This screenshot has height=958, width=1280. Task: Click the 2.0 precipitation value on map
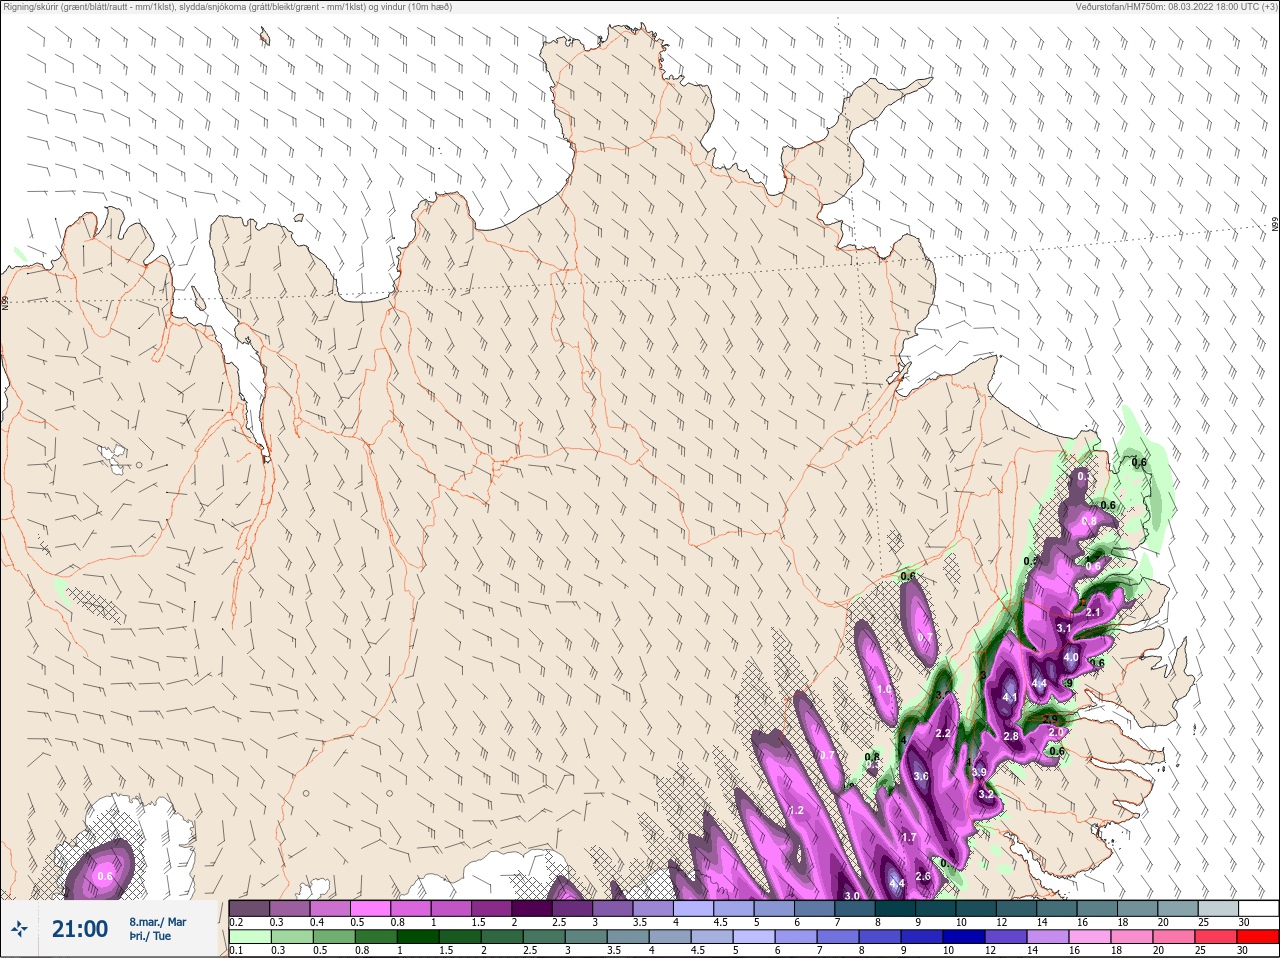coord(1055,732)
